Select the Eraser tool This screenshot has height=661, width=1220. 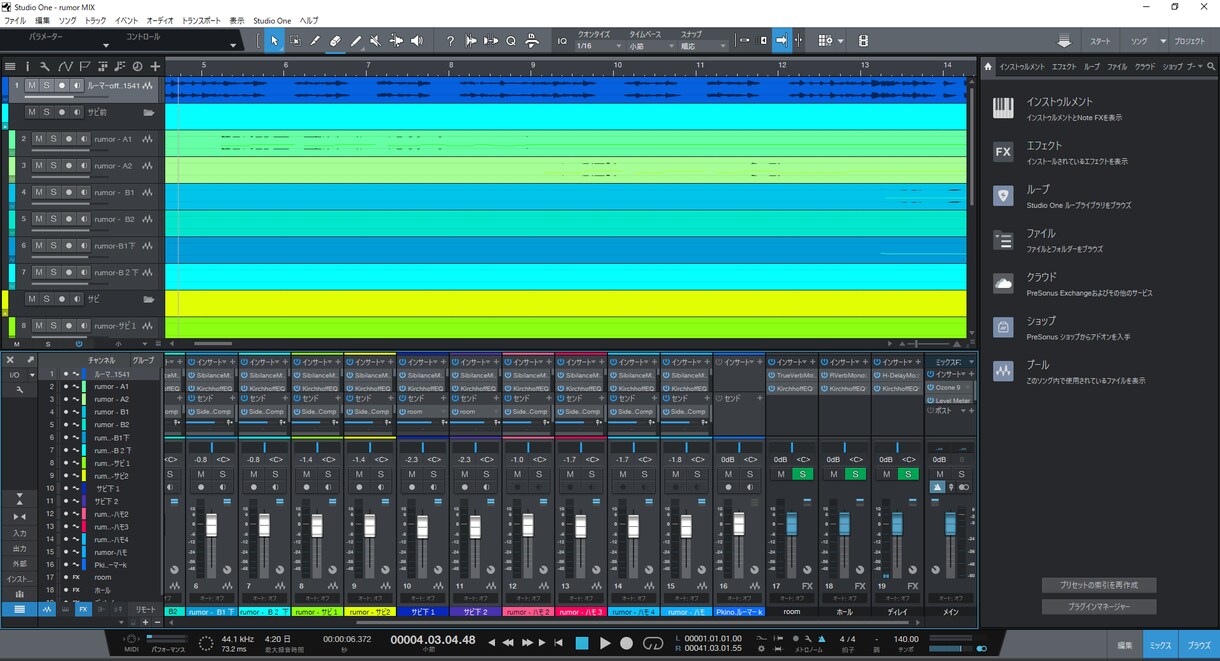pos(335,41)
